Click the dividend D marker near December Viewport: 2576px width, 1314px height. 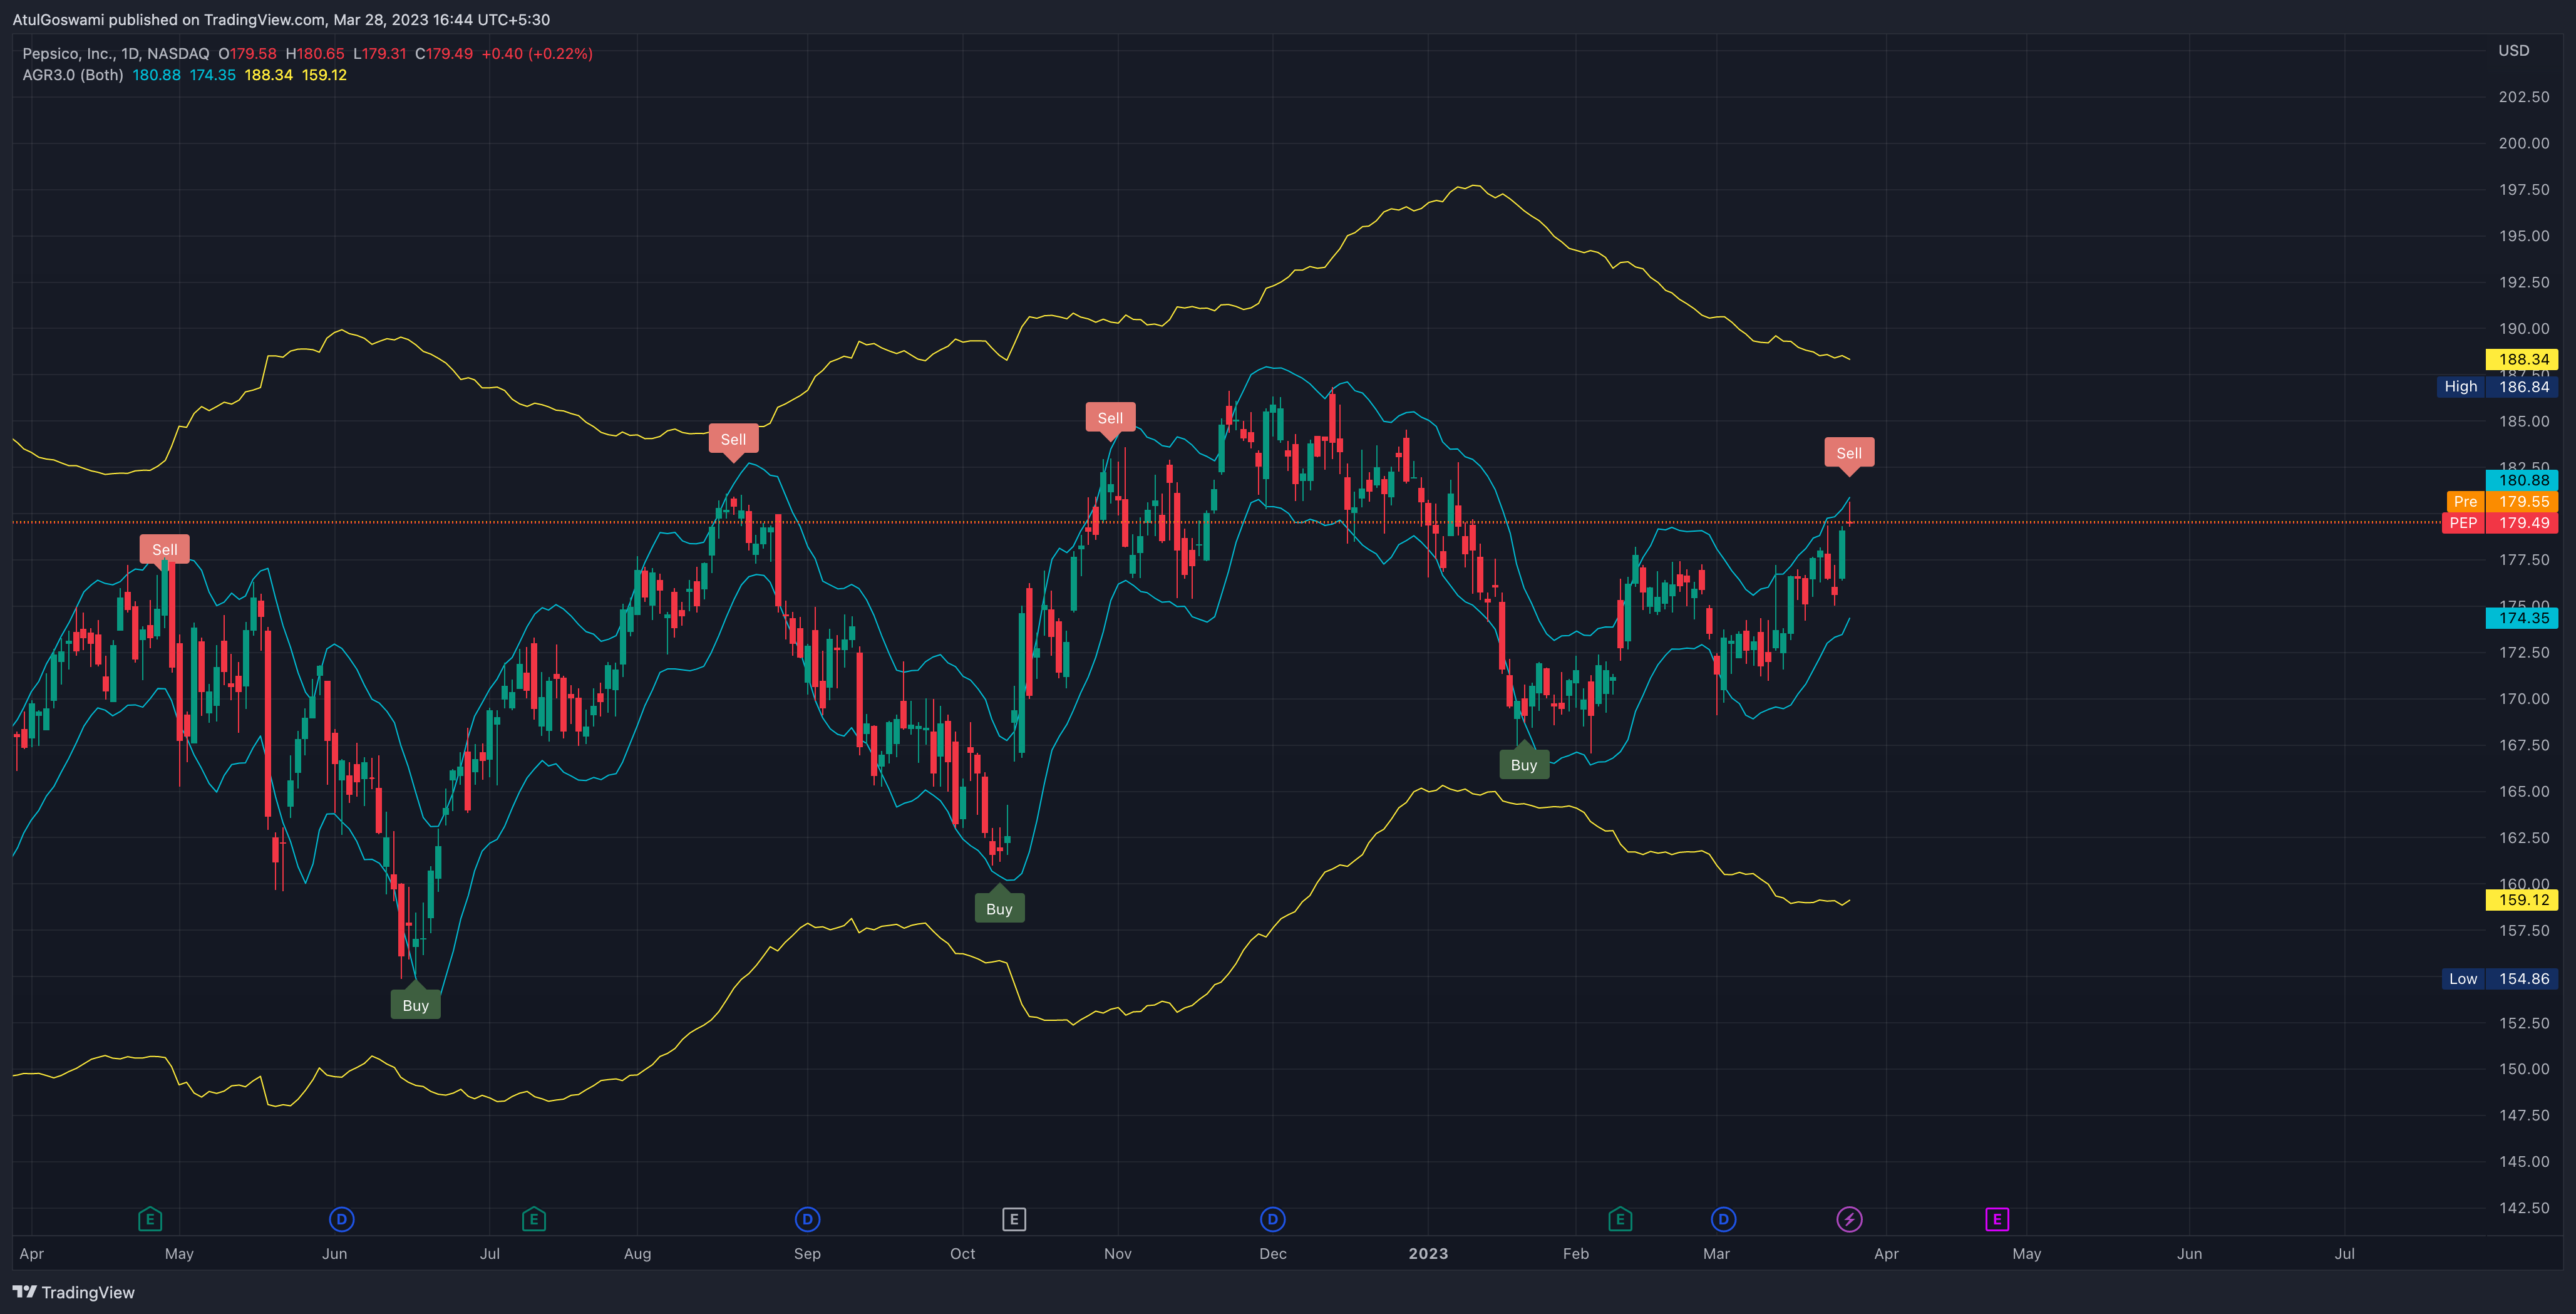(1272, 1219)
